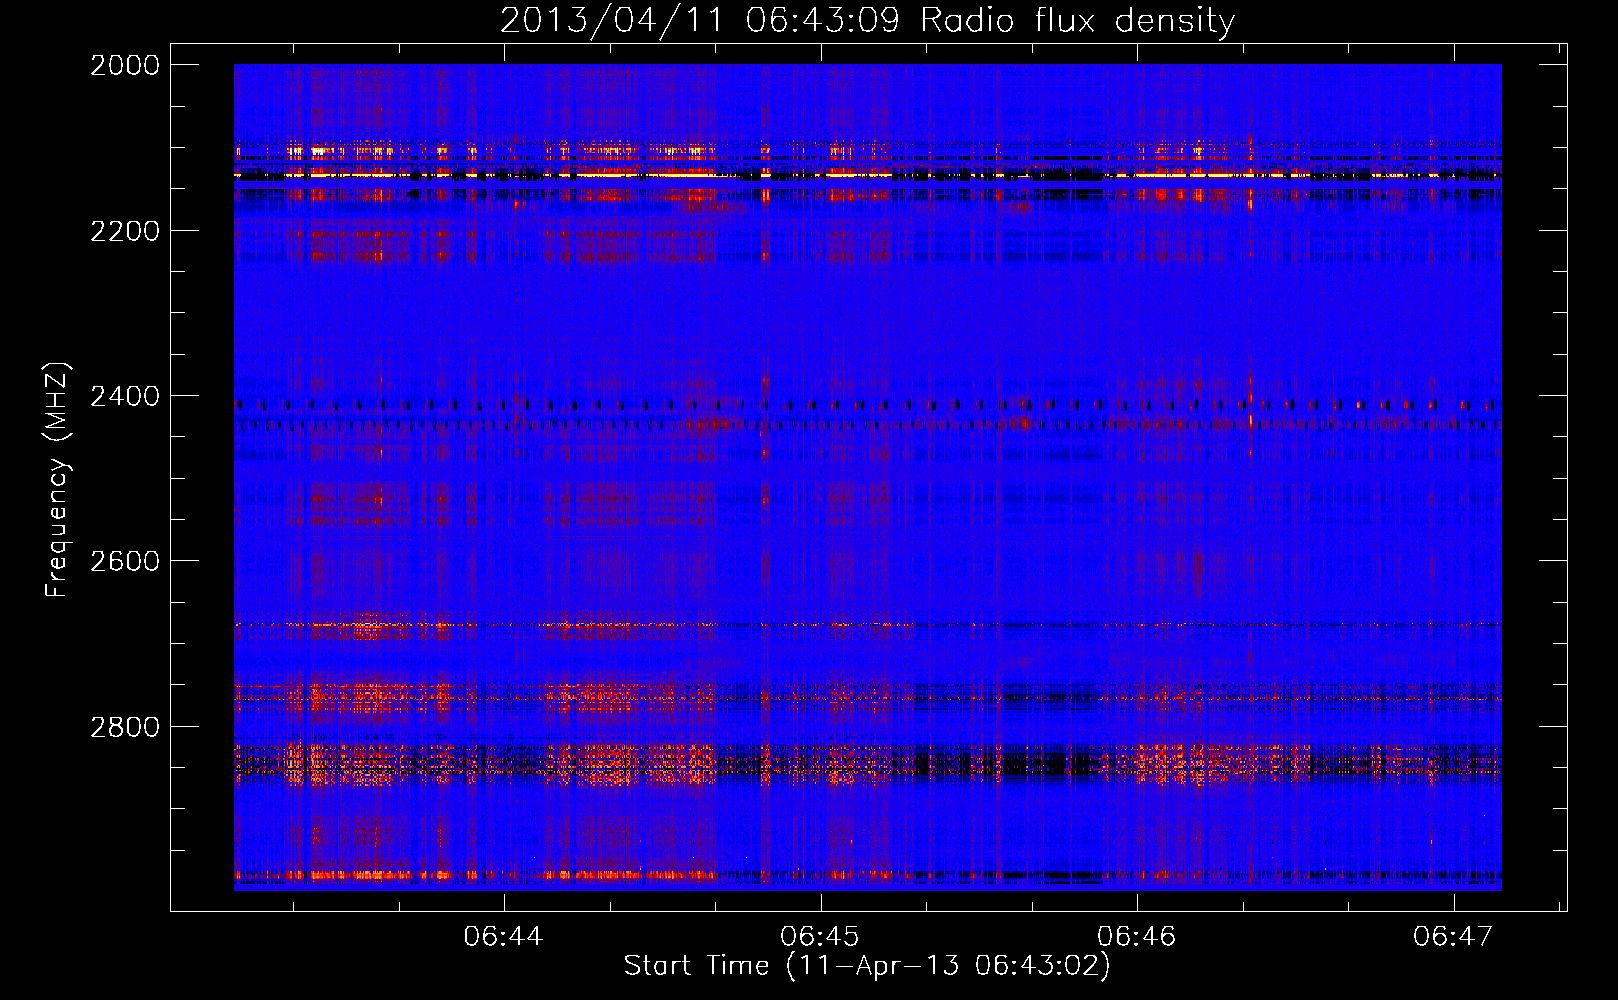This screenshot has height=1000, width=1618.
Task: Click the 2200 frequency tick label
Action: (125, 231)
